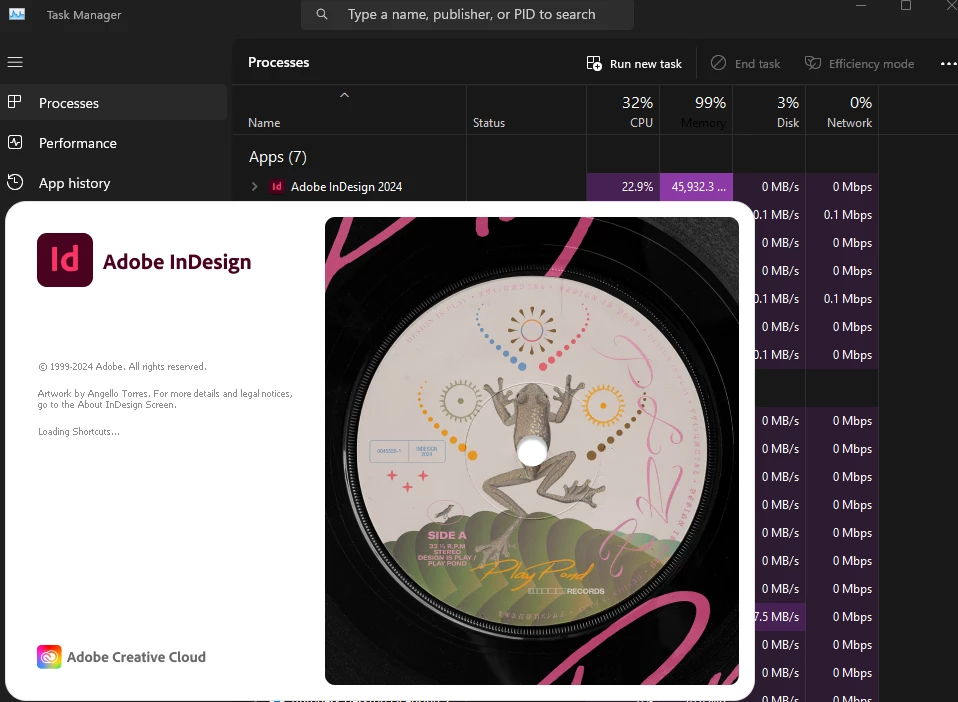The height and width of the screenshot is (702, 958).
Task: Open the Task Manager hamburger navigation menu
Action: click(x=15, y=62)
